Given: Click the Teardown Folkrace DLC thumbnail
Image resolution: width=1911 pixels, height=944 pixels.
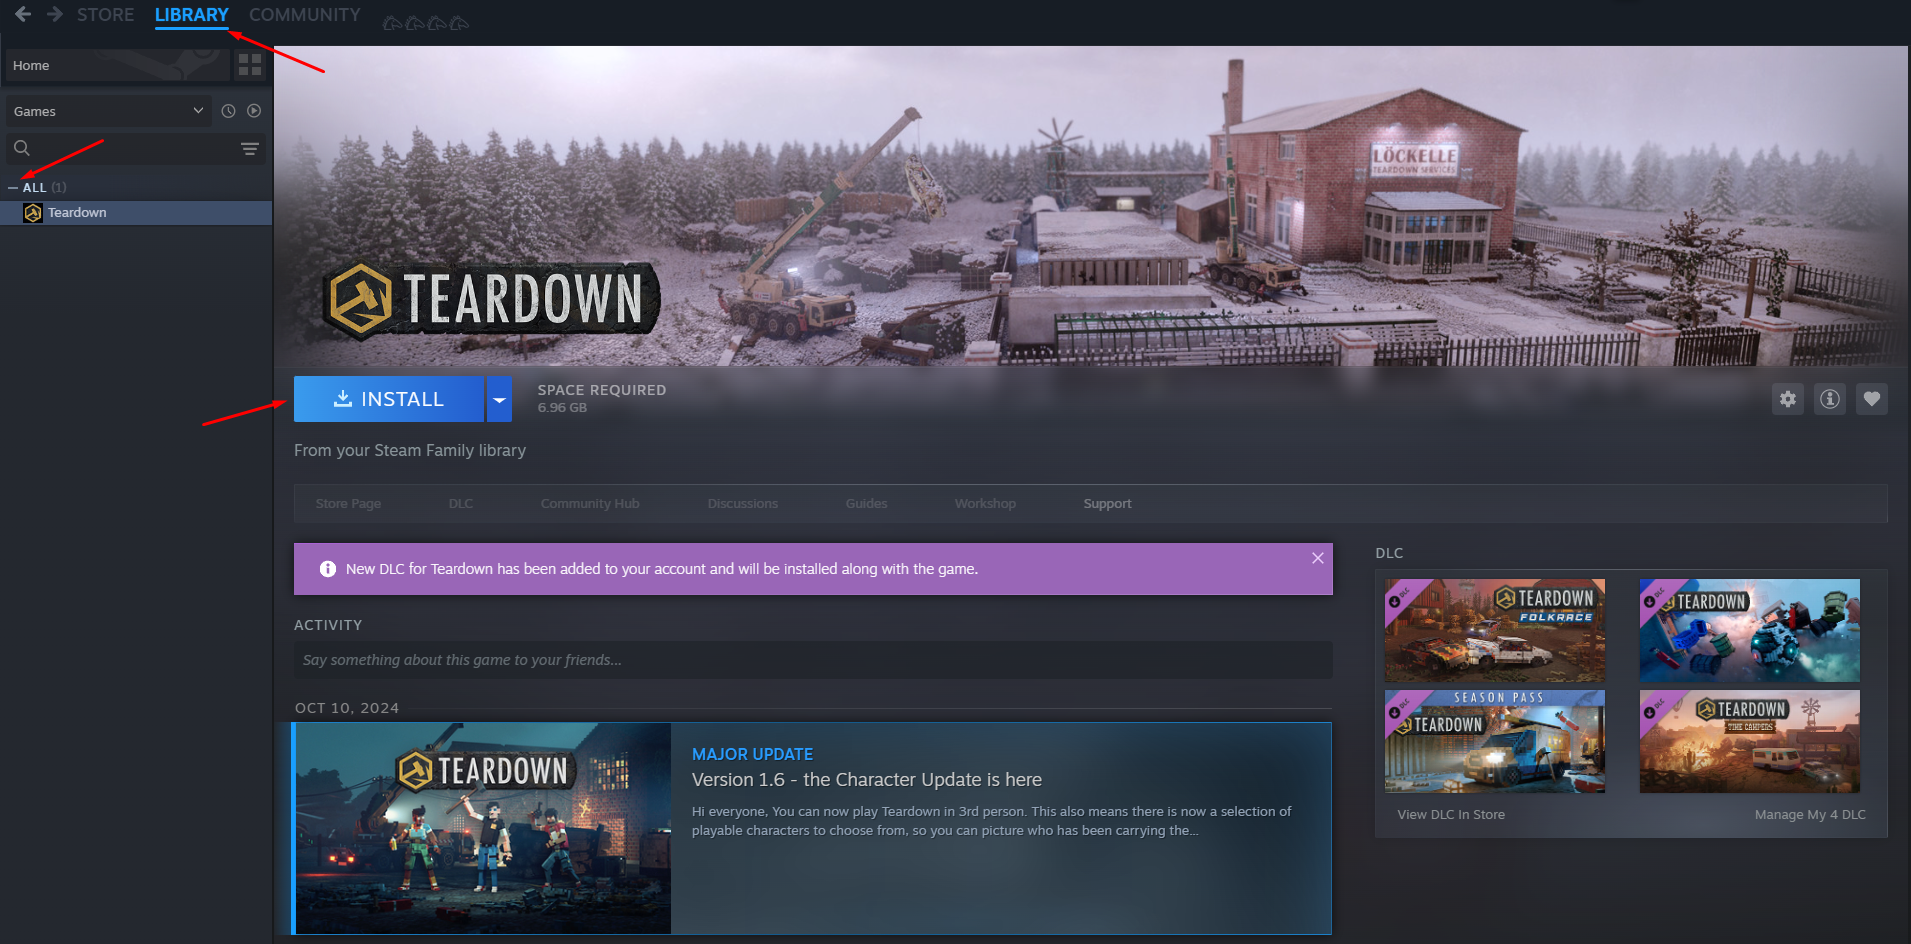Looking at the screenshot, I should (x=1494, y=630).
